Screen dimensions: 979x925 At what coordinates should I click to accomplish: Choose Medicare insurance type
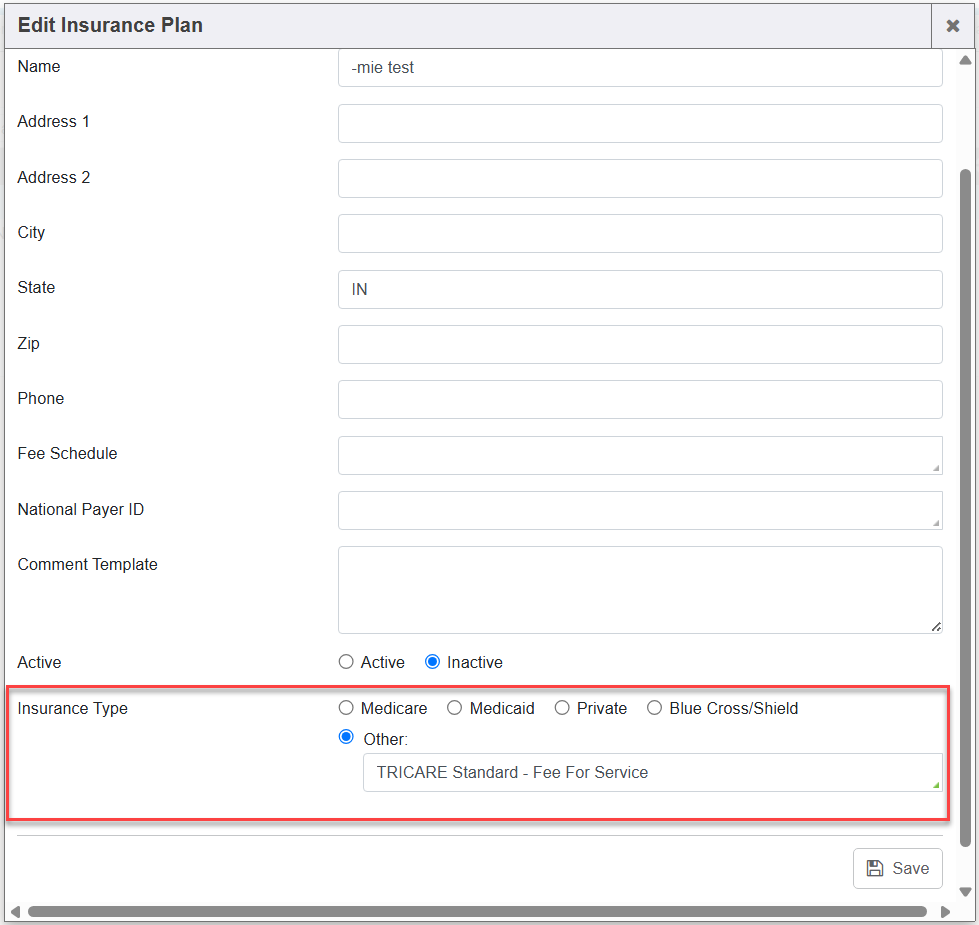click(x=347, y=708)
